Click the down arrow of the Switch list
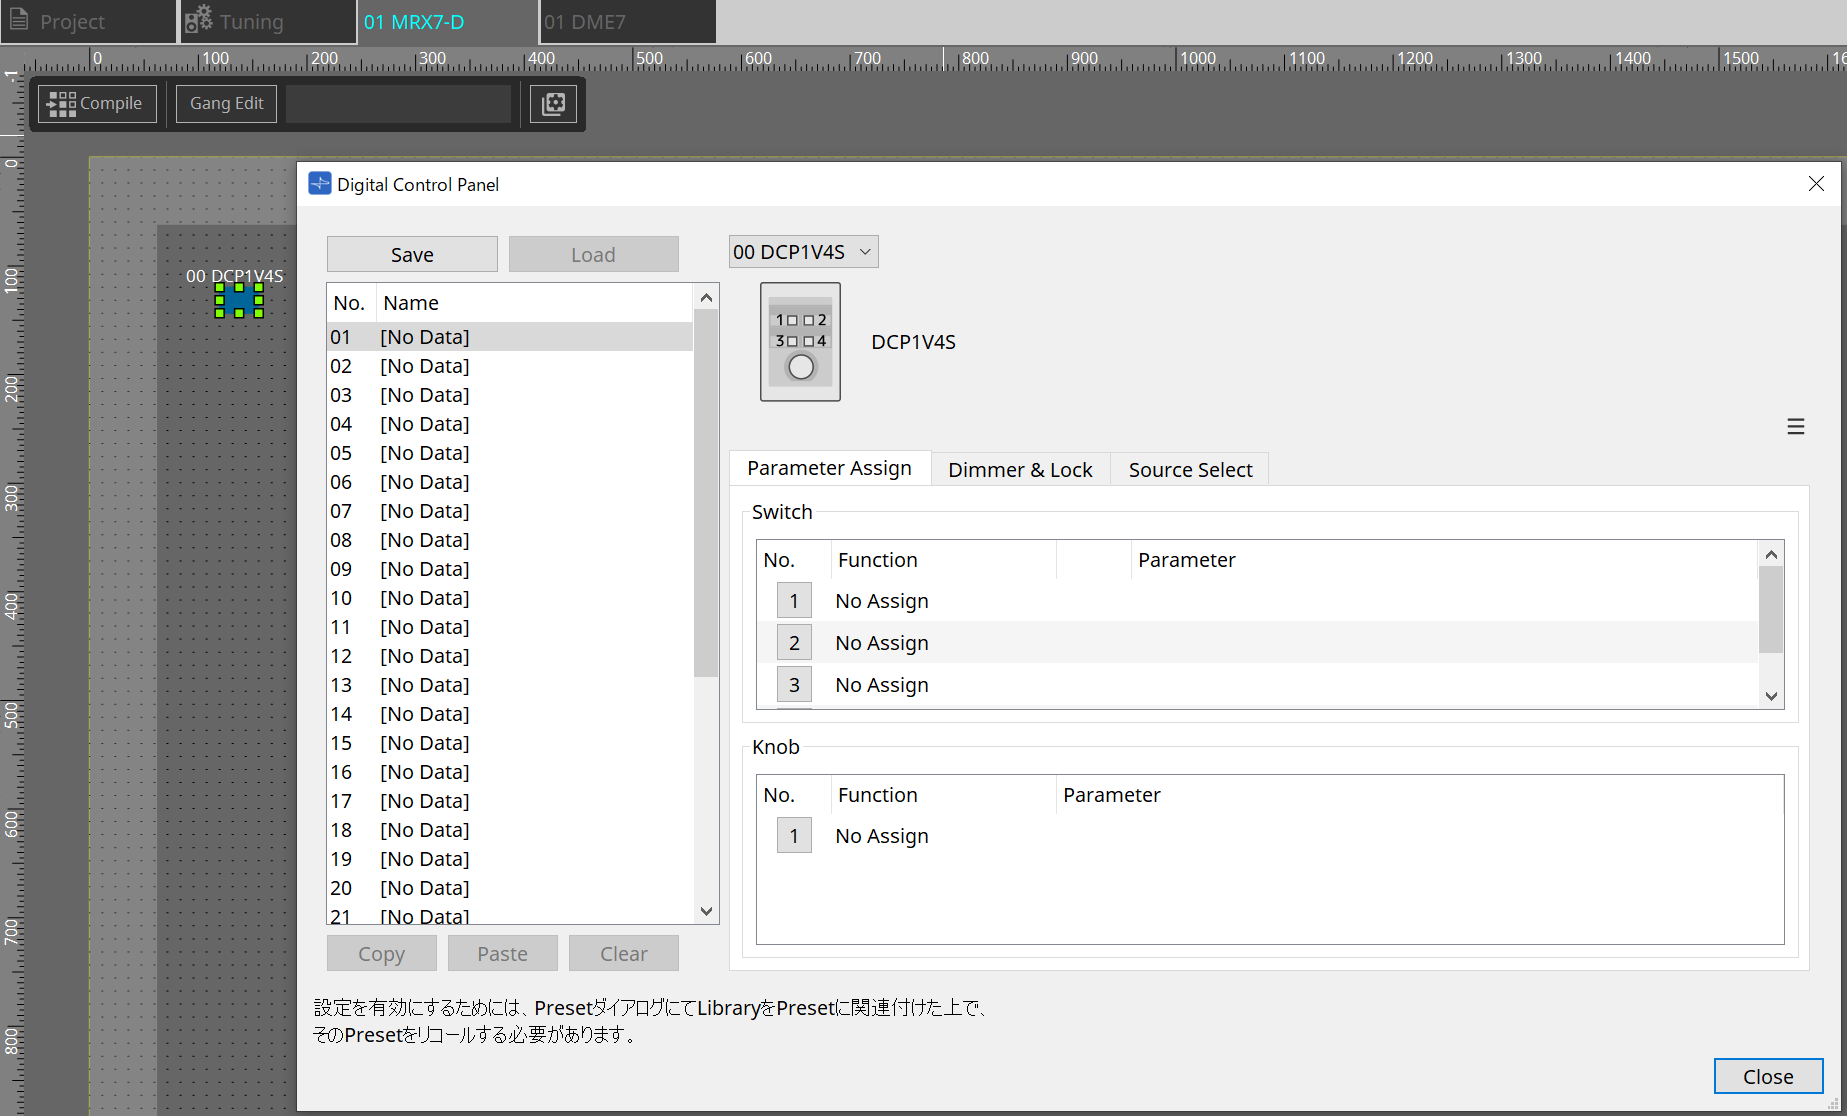1847x1116 pixels. [x=1771, y=696]
